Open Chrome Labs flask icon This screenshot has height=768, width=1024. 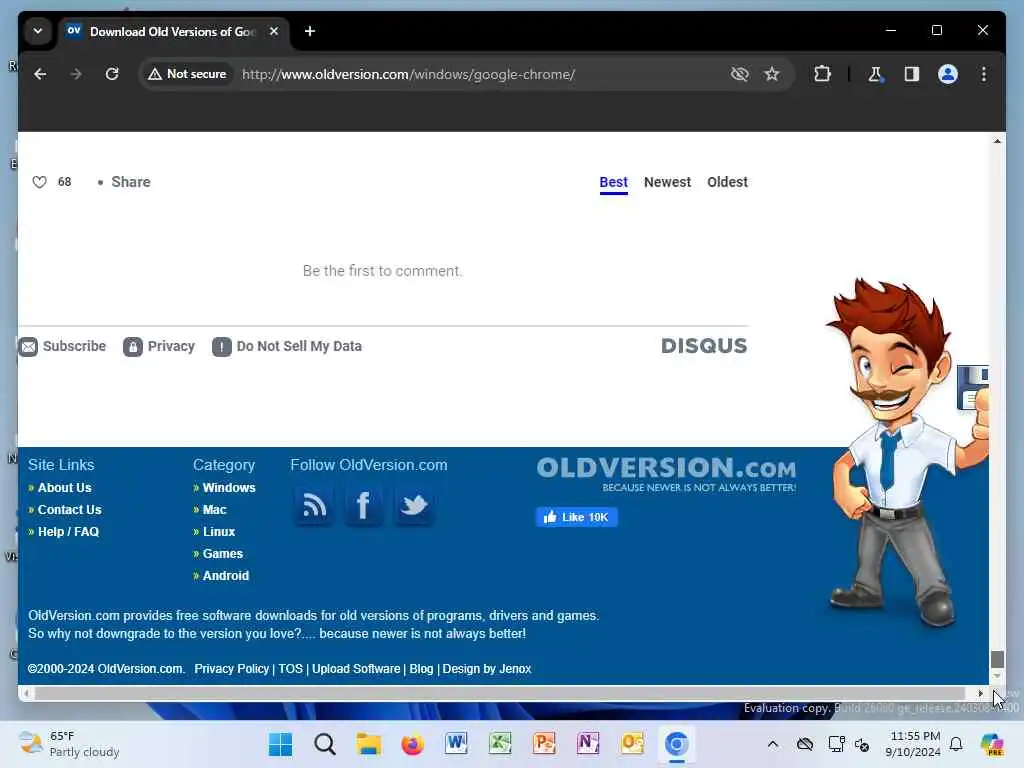click(x=875, y=74)
